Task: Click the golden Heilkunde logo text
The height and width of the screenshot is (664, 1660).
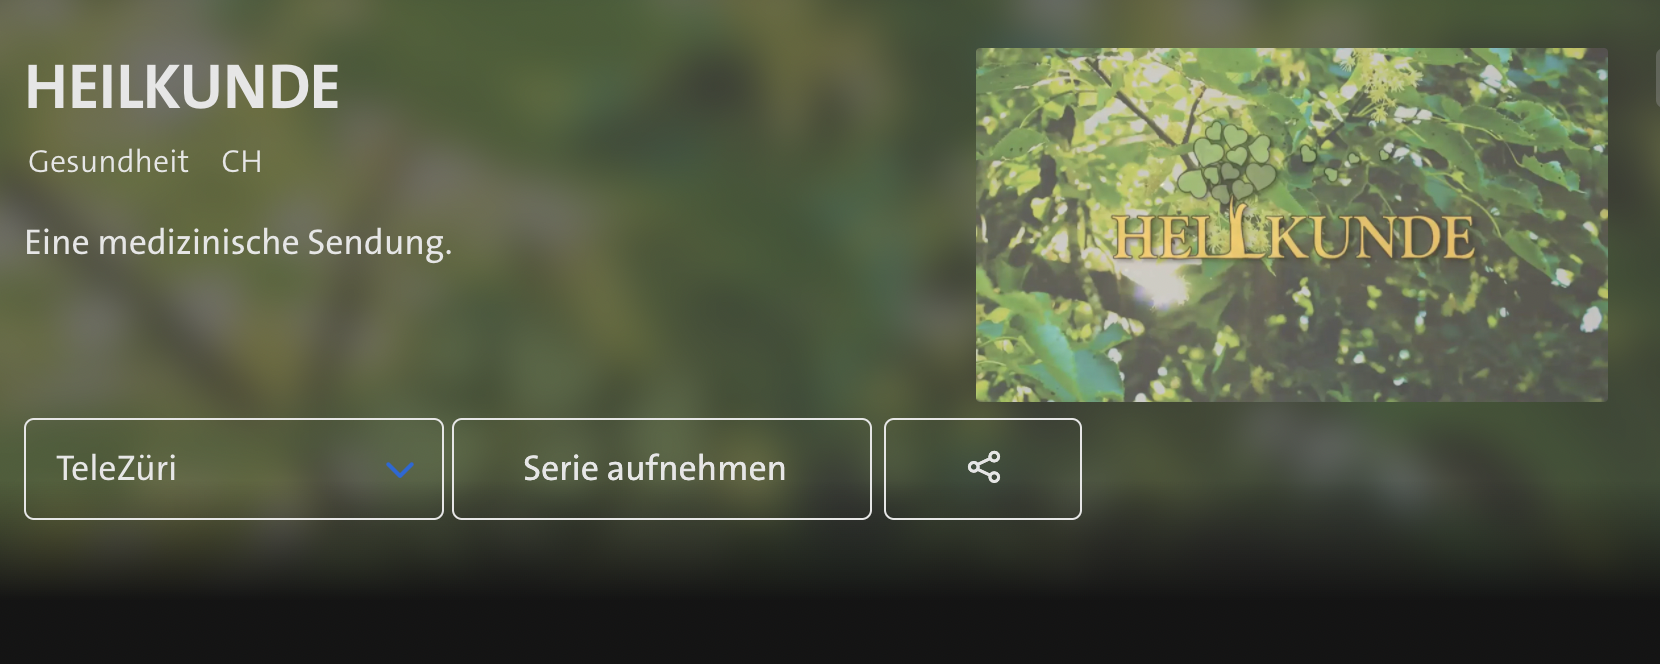Action: (x=1292, y=238)
